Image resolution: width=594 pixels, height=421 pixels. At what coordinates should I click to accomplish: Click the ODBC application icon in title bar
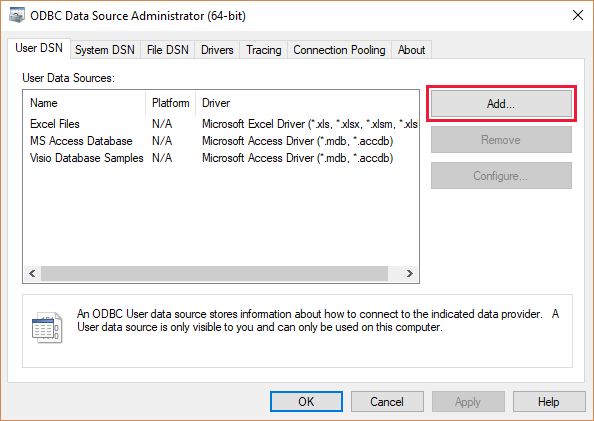click(x=17, y=15)
